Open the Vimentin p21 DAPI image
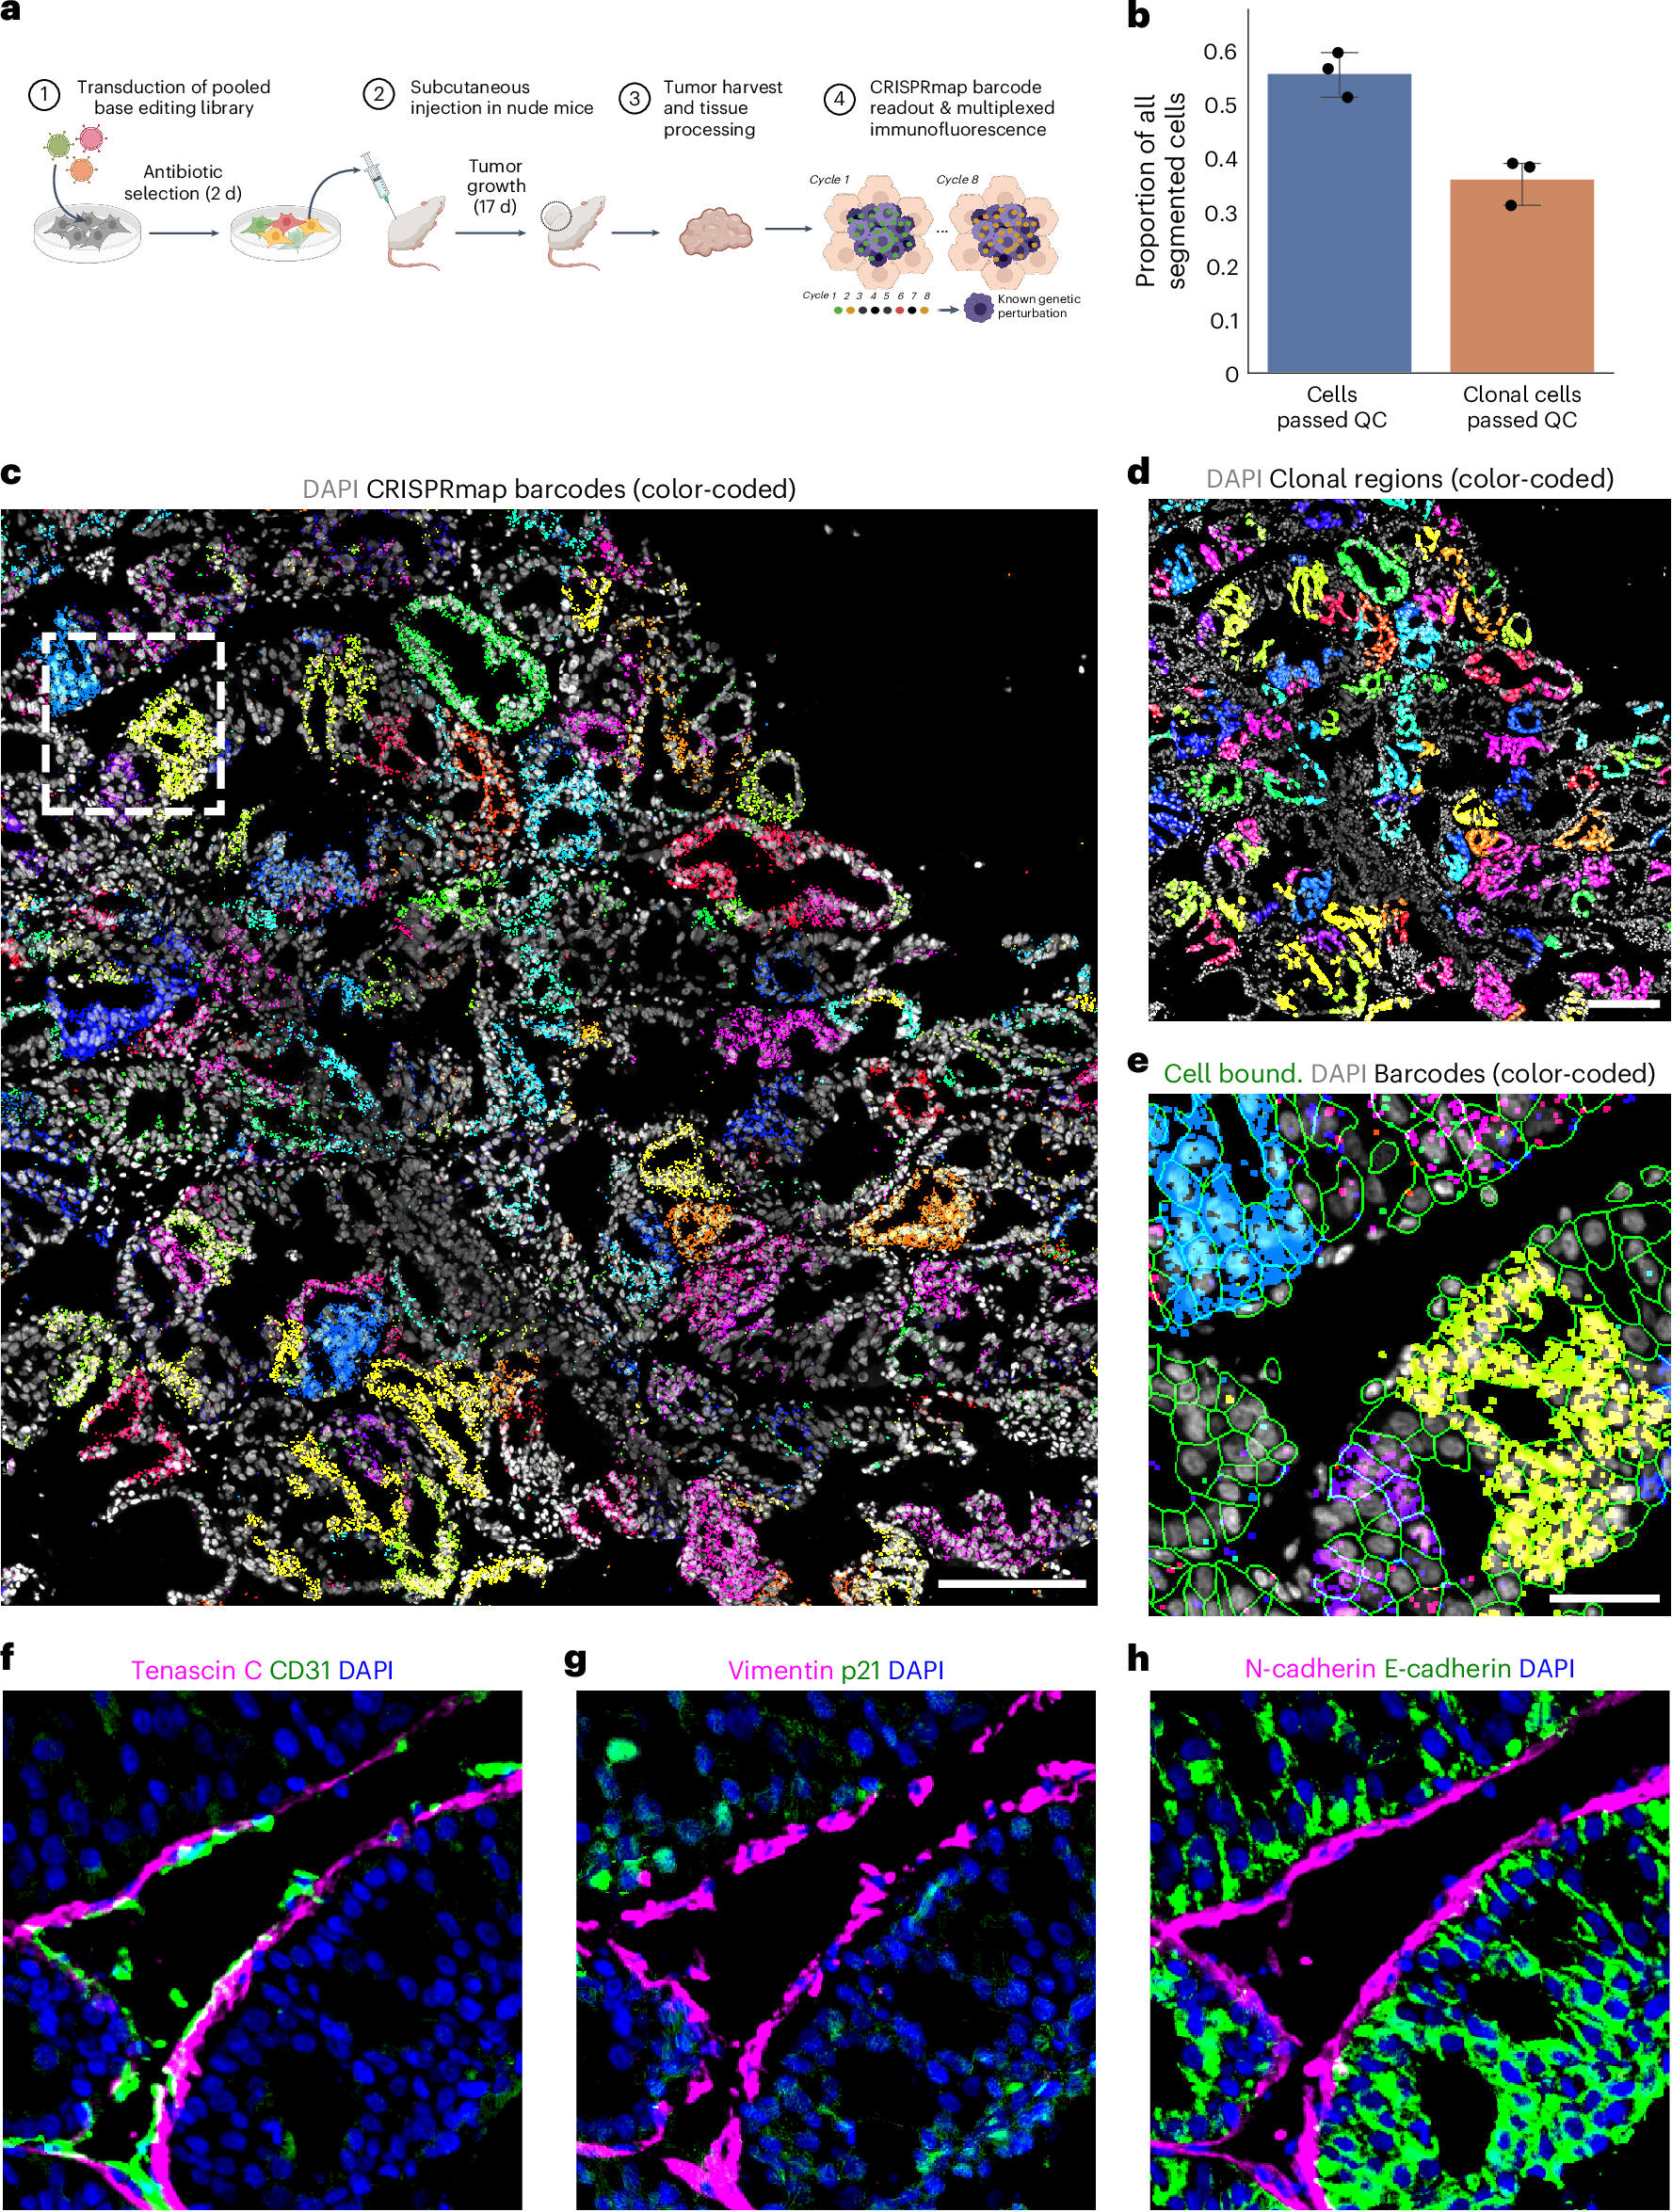 (835, 1950)
